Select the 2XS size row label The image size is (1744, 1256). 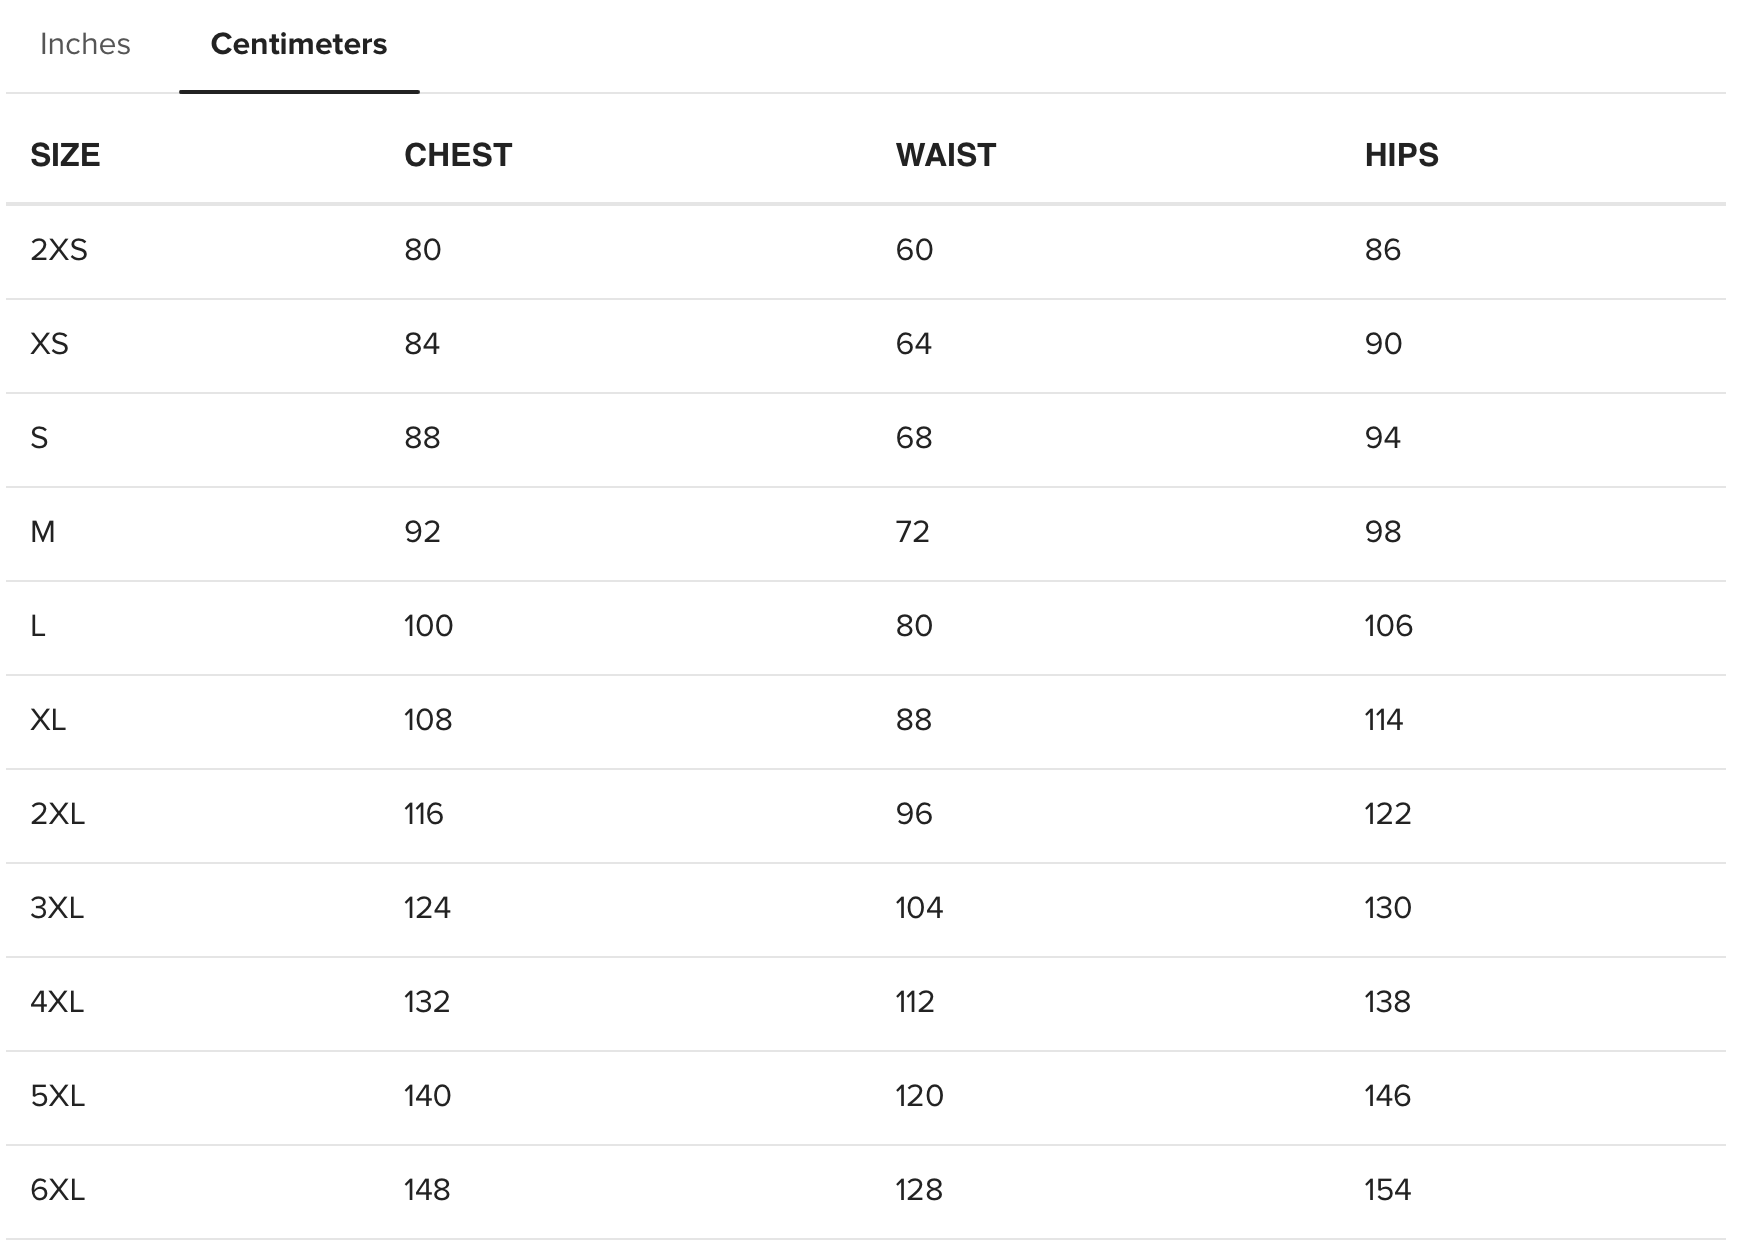click(59, 250)
